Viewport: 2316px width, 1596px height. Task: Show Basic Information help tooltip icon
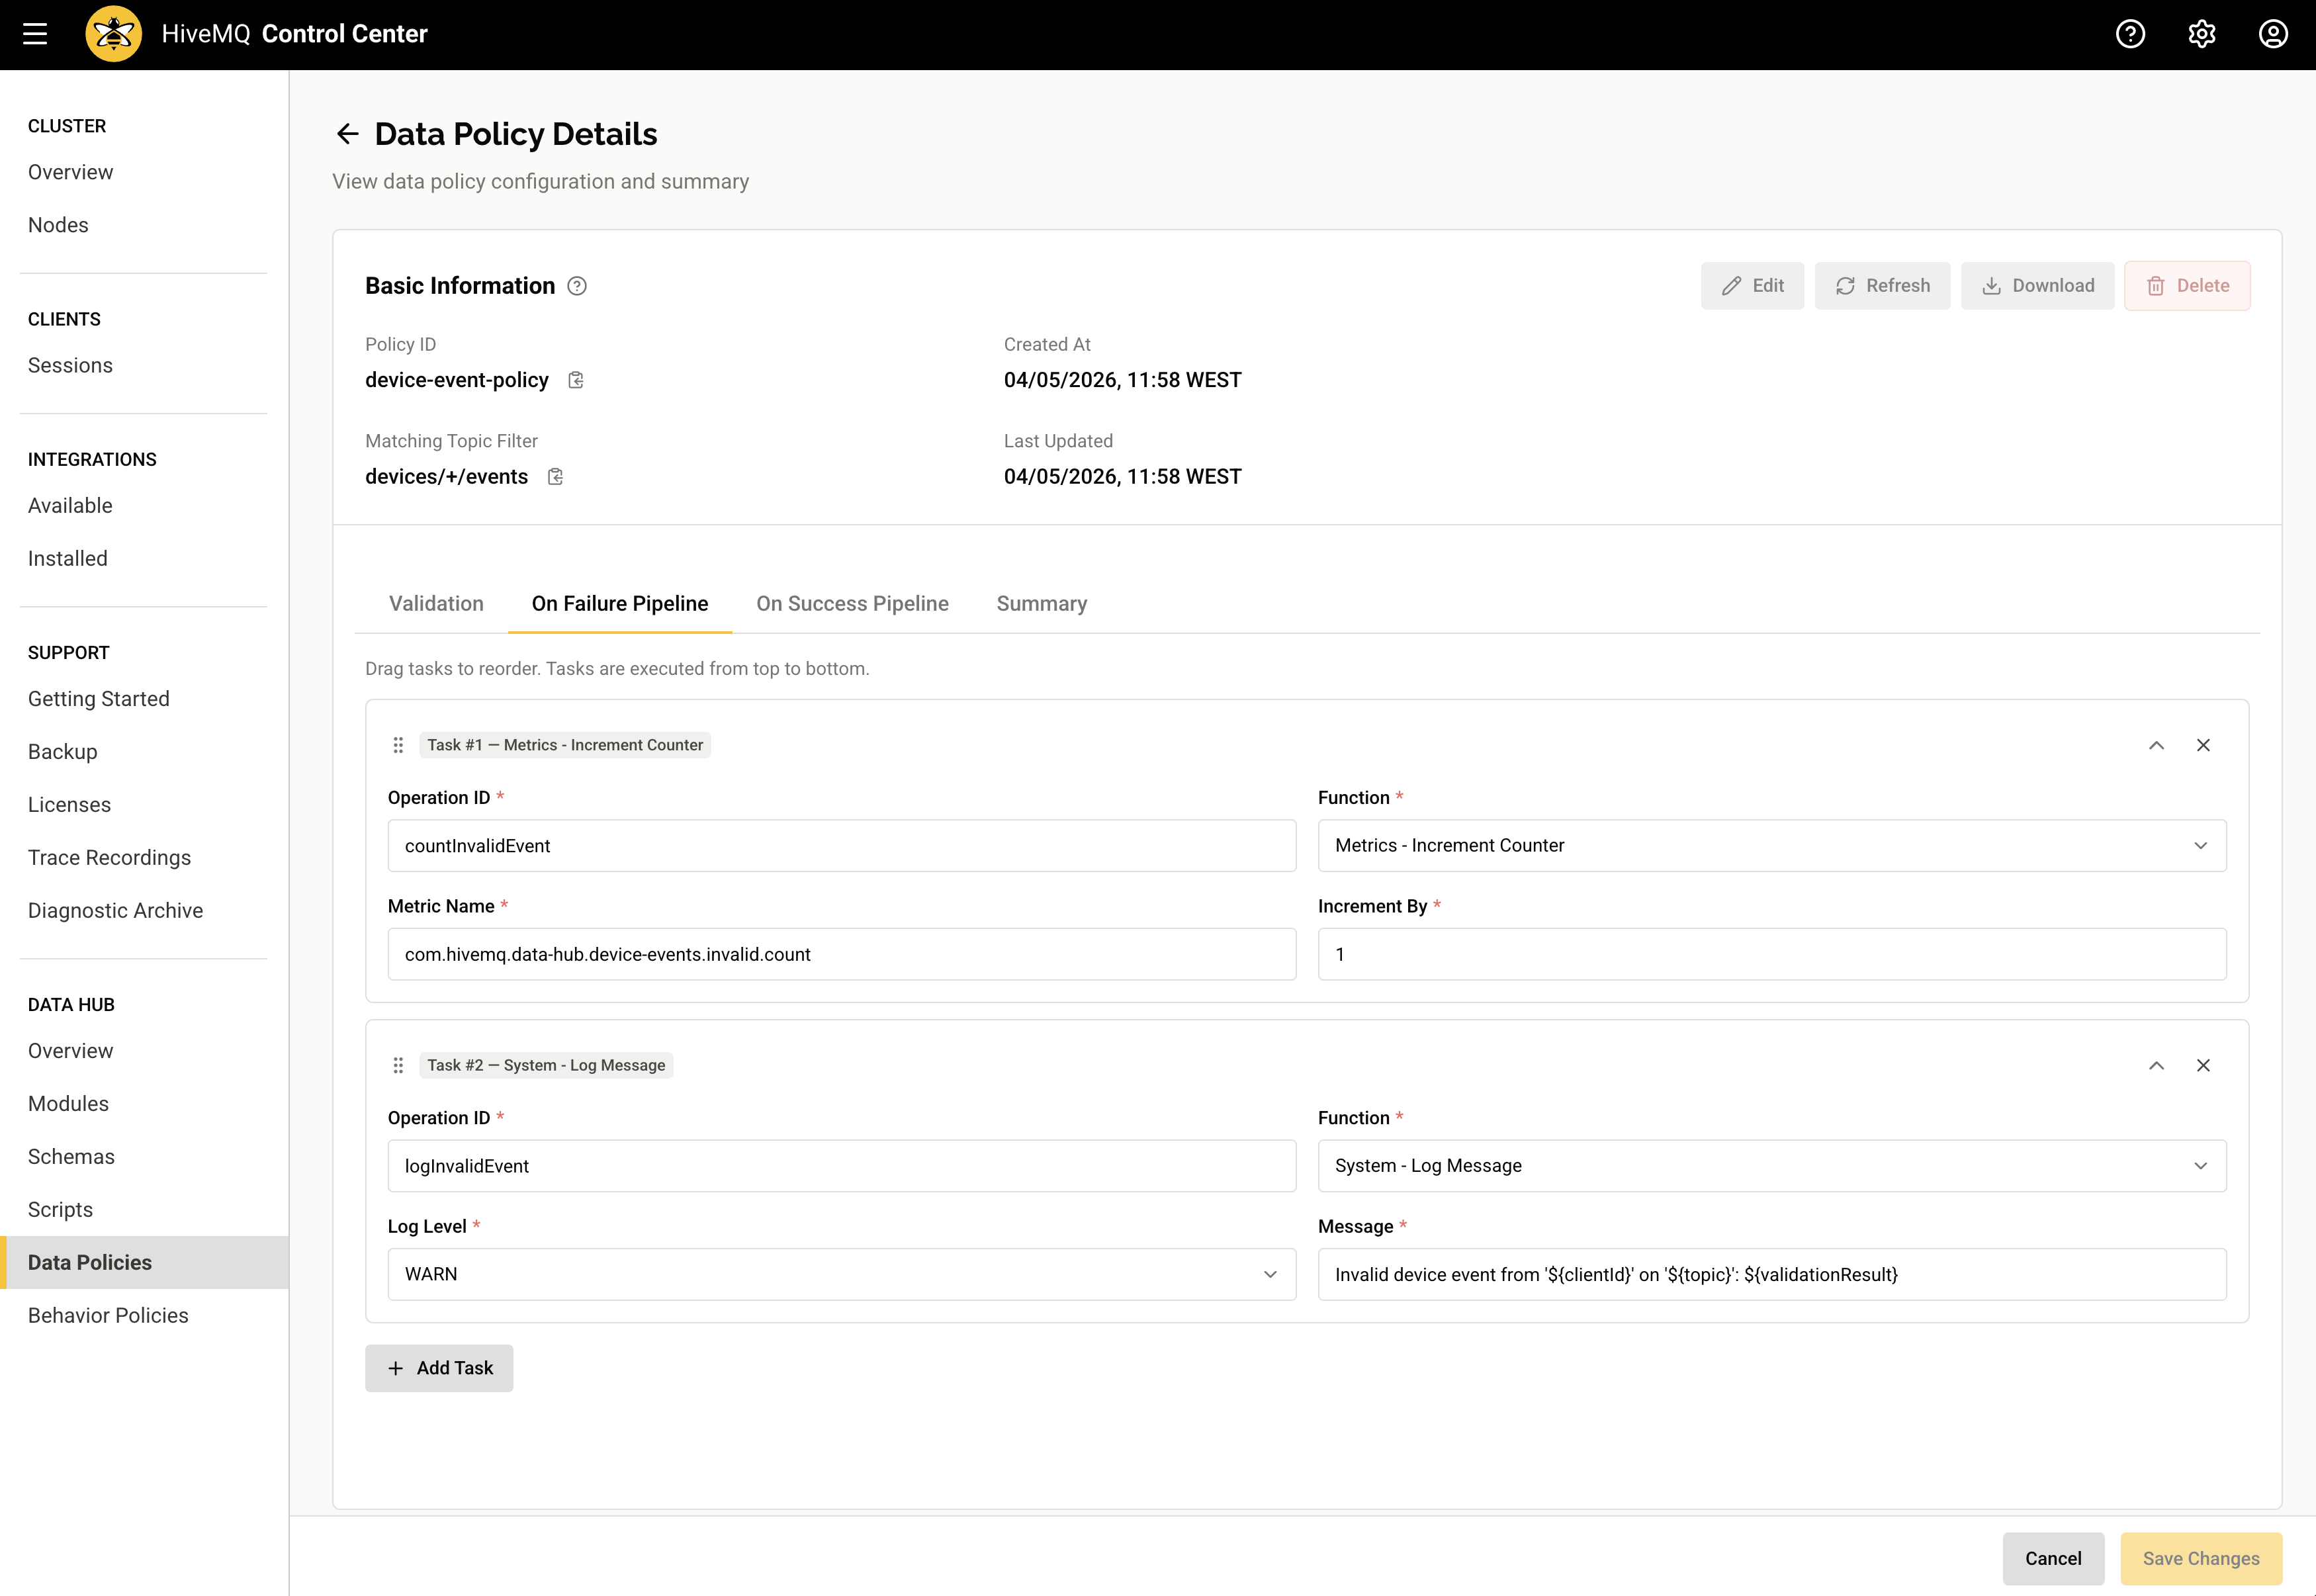pos(577,286)
